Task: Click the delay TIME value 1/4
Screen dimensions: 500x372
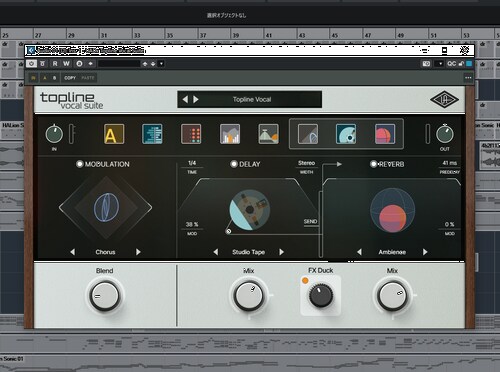Action: [x=192, y=163]
